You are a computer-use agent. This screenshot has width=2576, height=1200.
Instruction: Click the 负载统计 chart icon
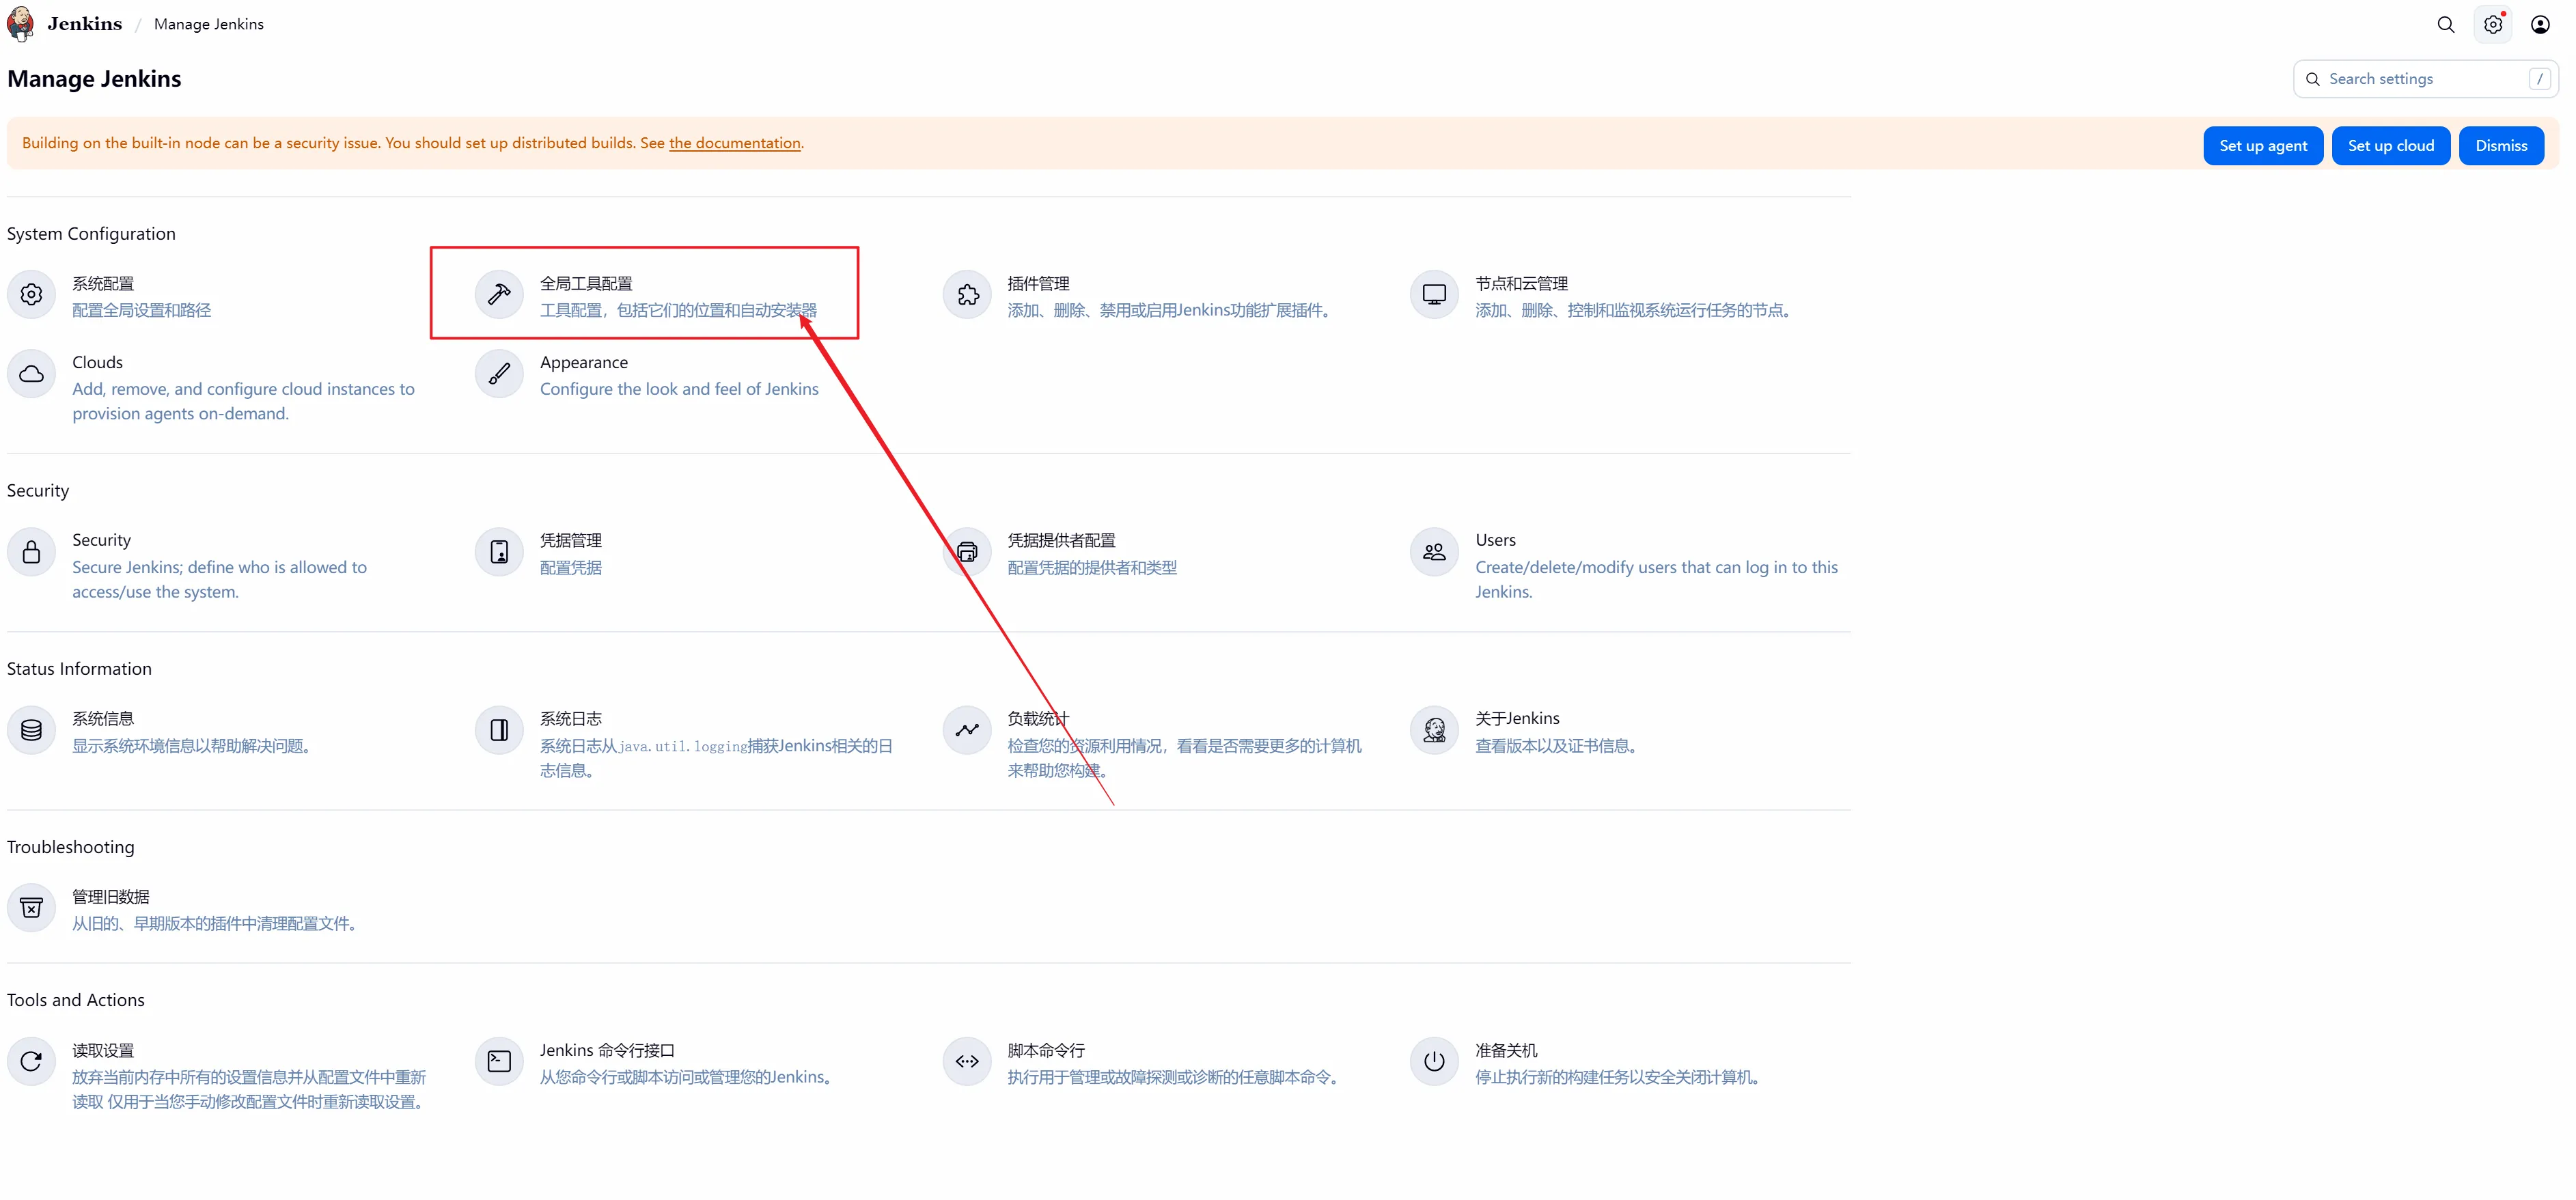[967, 730]
